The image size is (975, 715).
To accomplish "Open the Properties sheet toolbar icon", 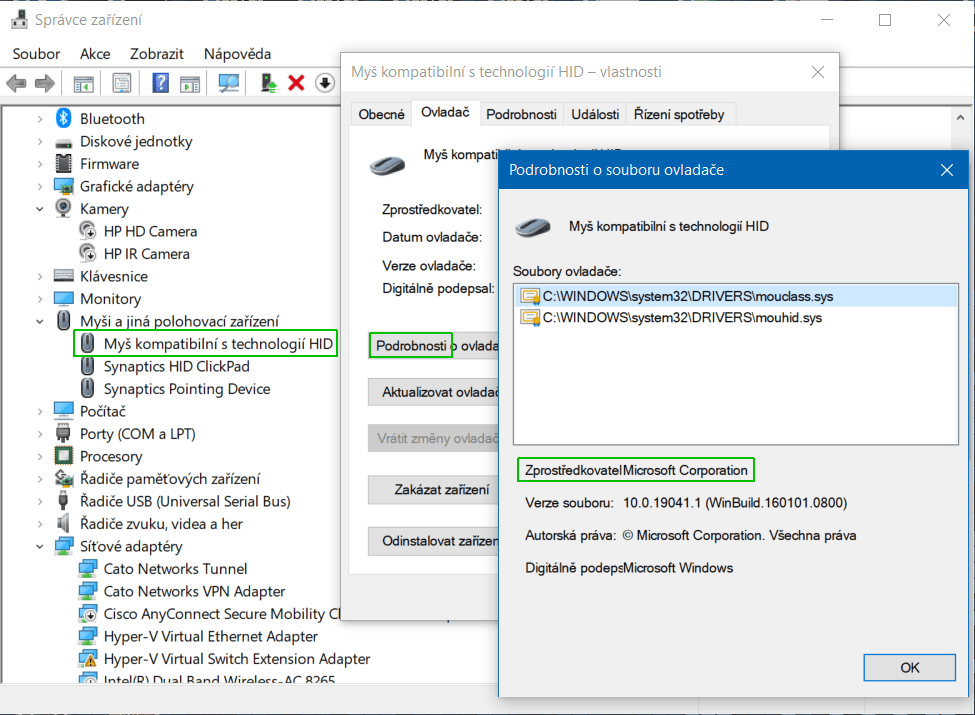I will click(x=122, y=83).
